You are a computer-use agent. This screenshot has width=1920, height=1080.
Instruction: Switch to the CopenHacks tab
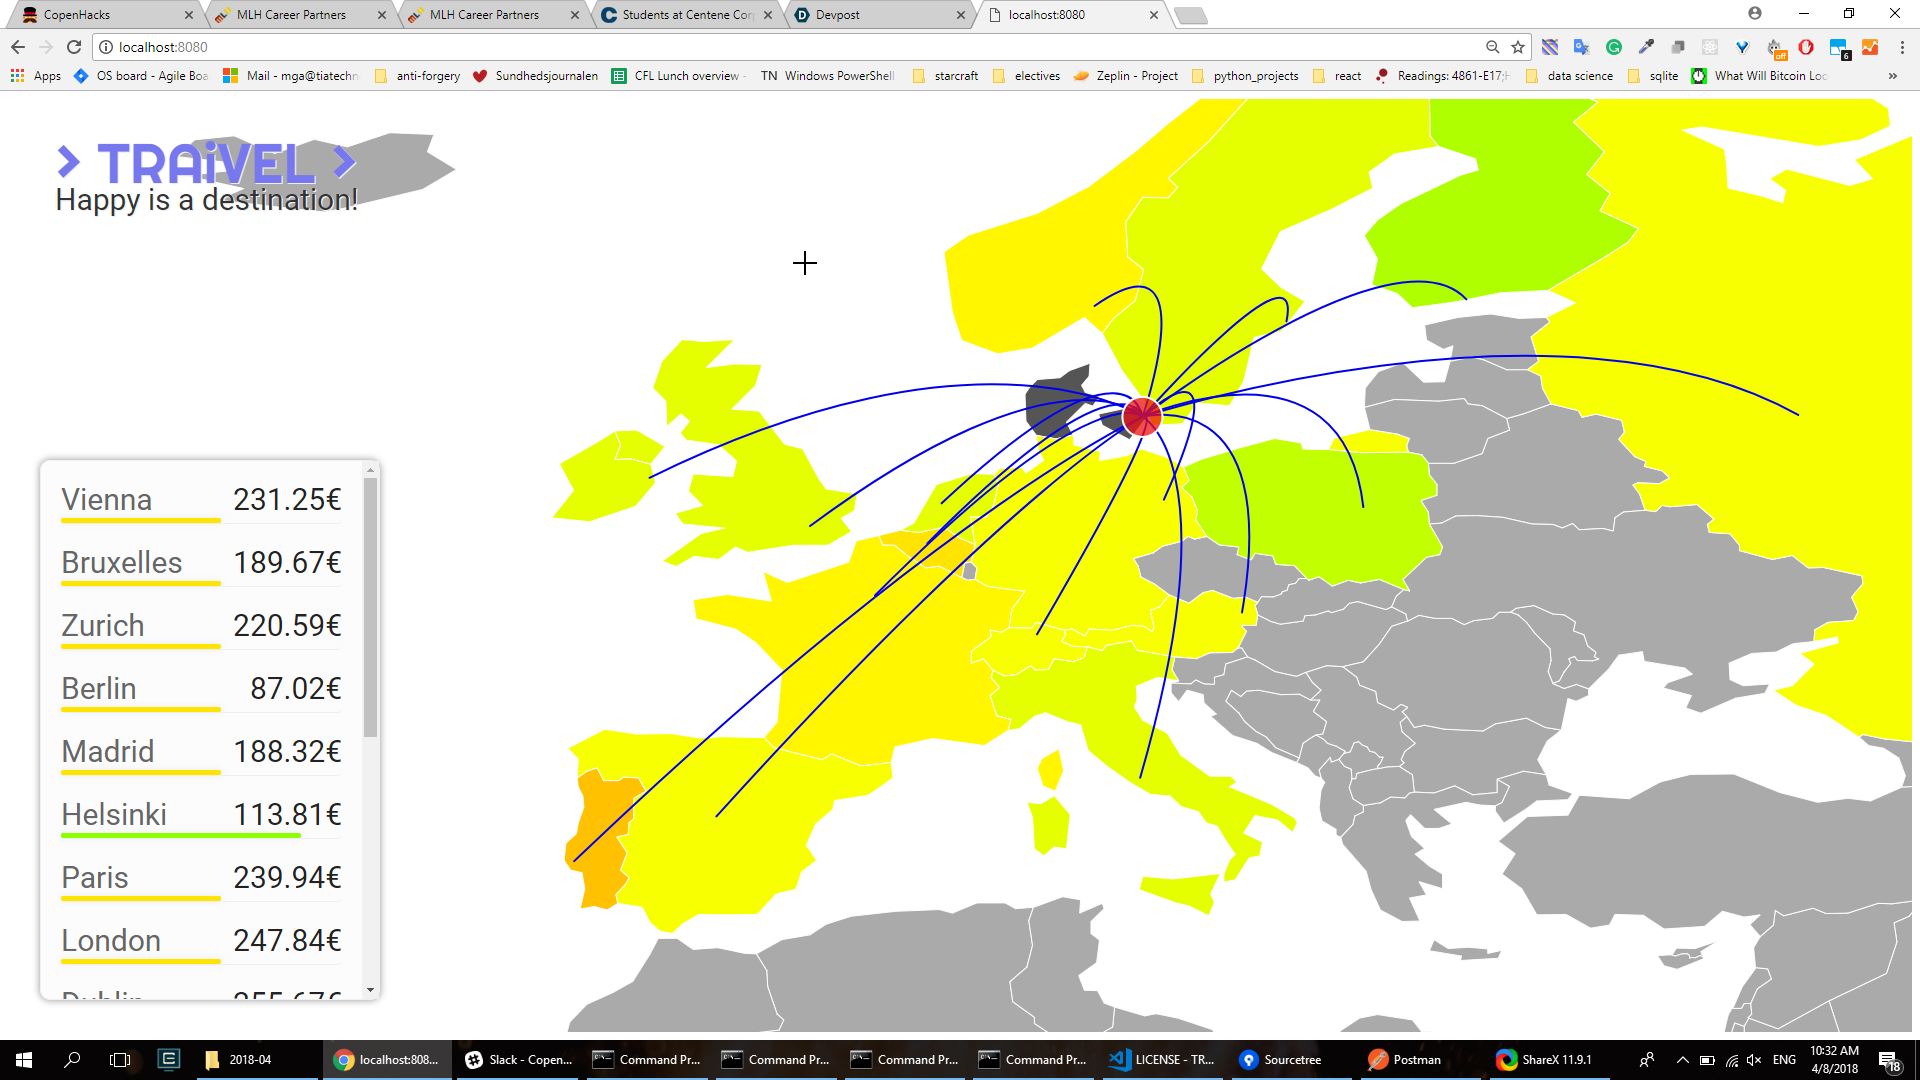[x=77, y=15]
